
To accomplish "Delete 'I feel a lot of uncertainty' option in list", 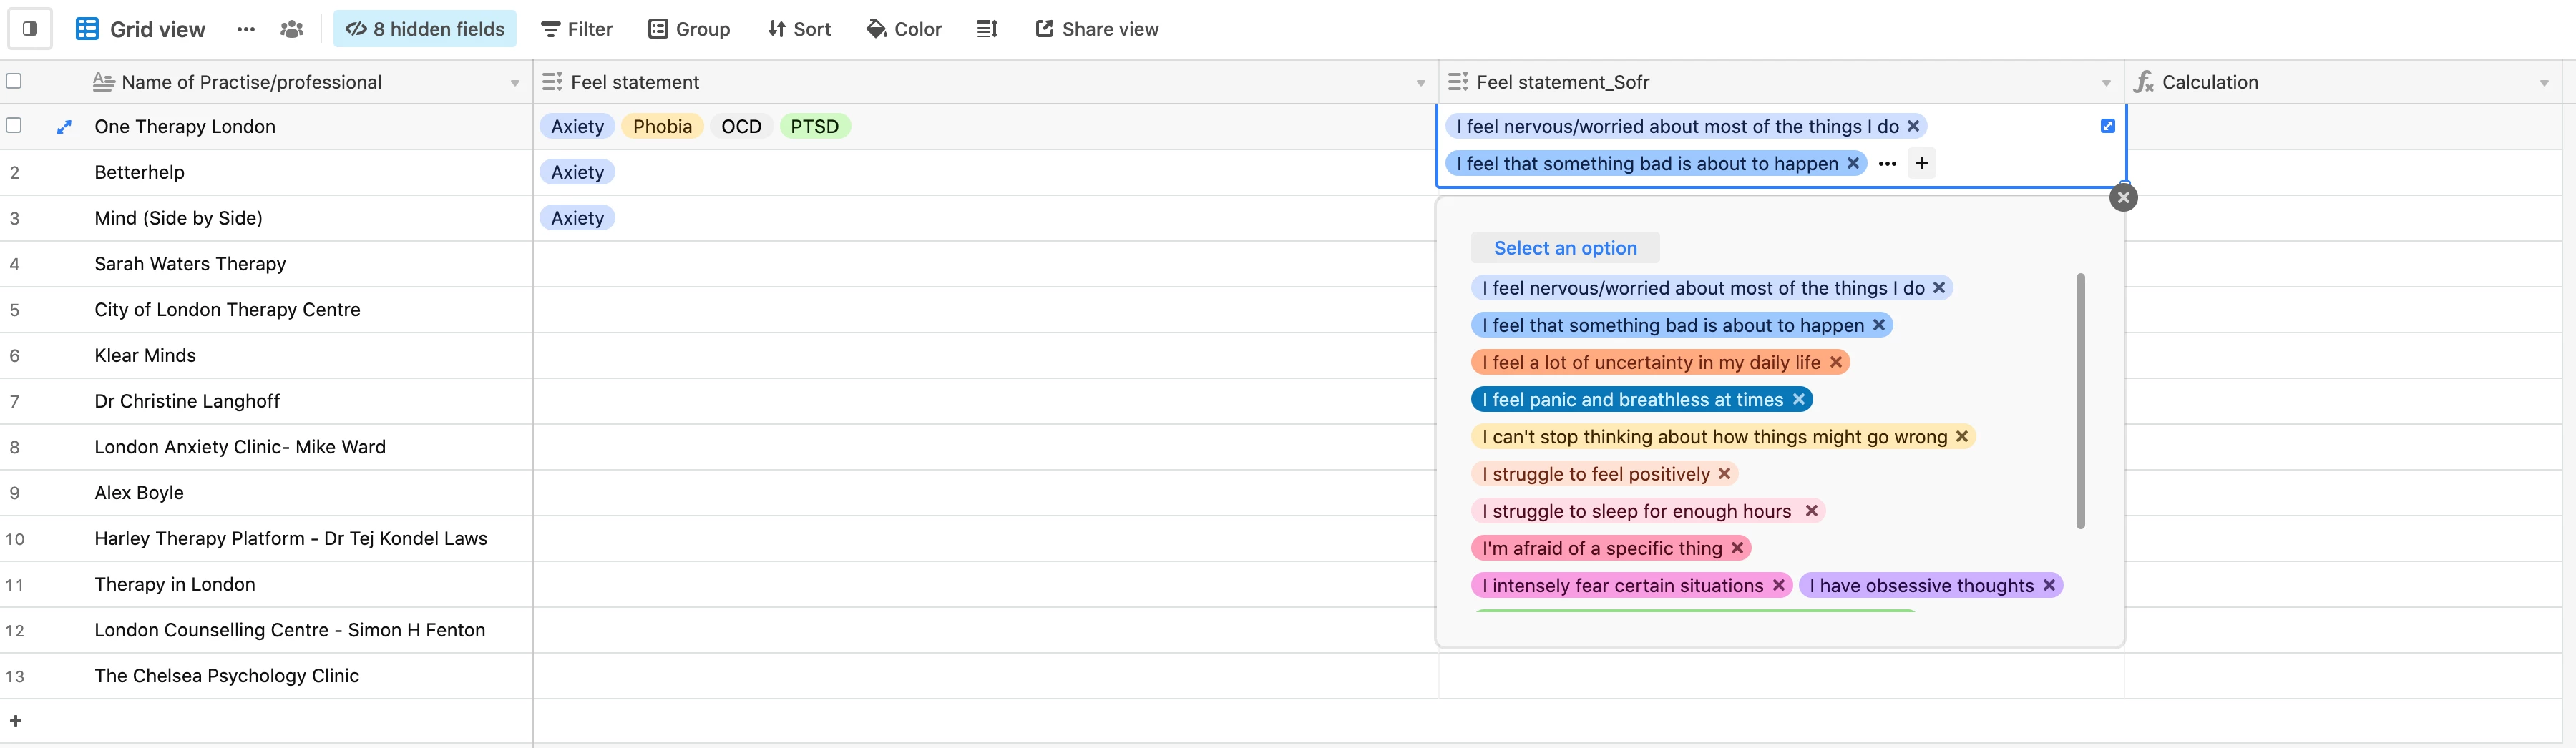I will [x=1836, y=362].
